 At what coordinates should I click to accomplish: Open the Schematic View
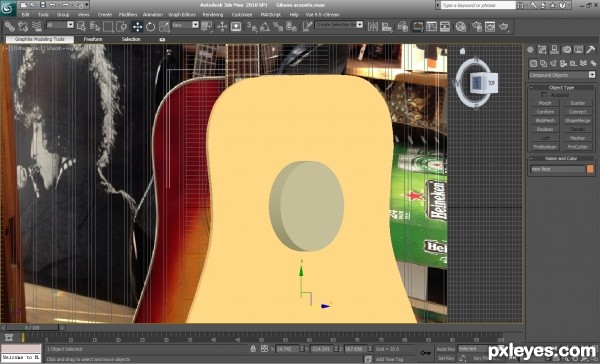(x=445, y=26)
